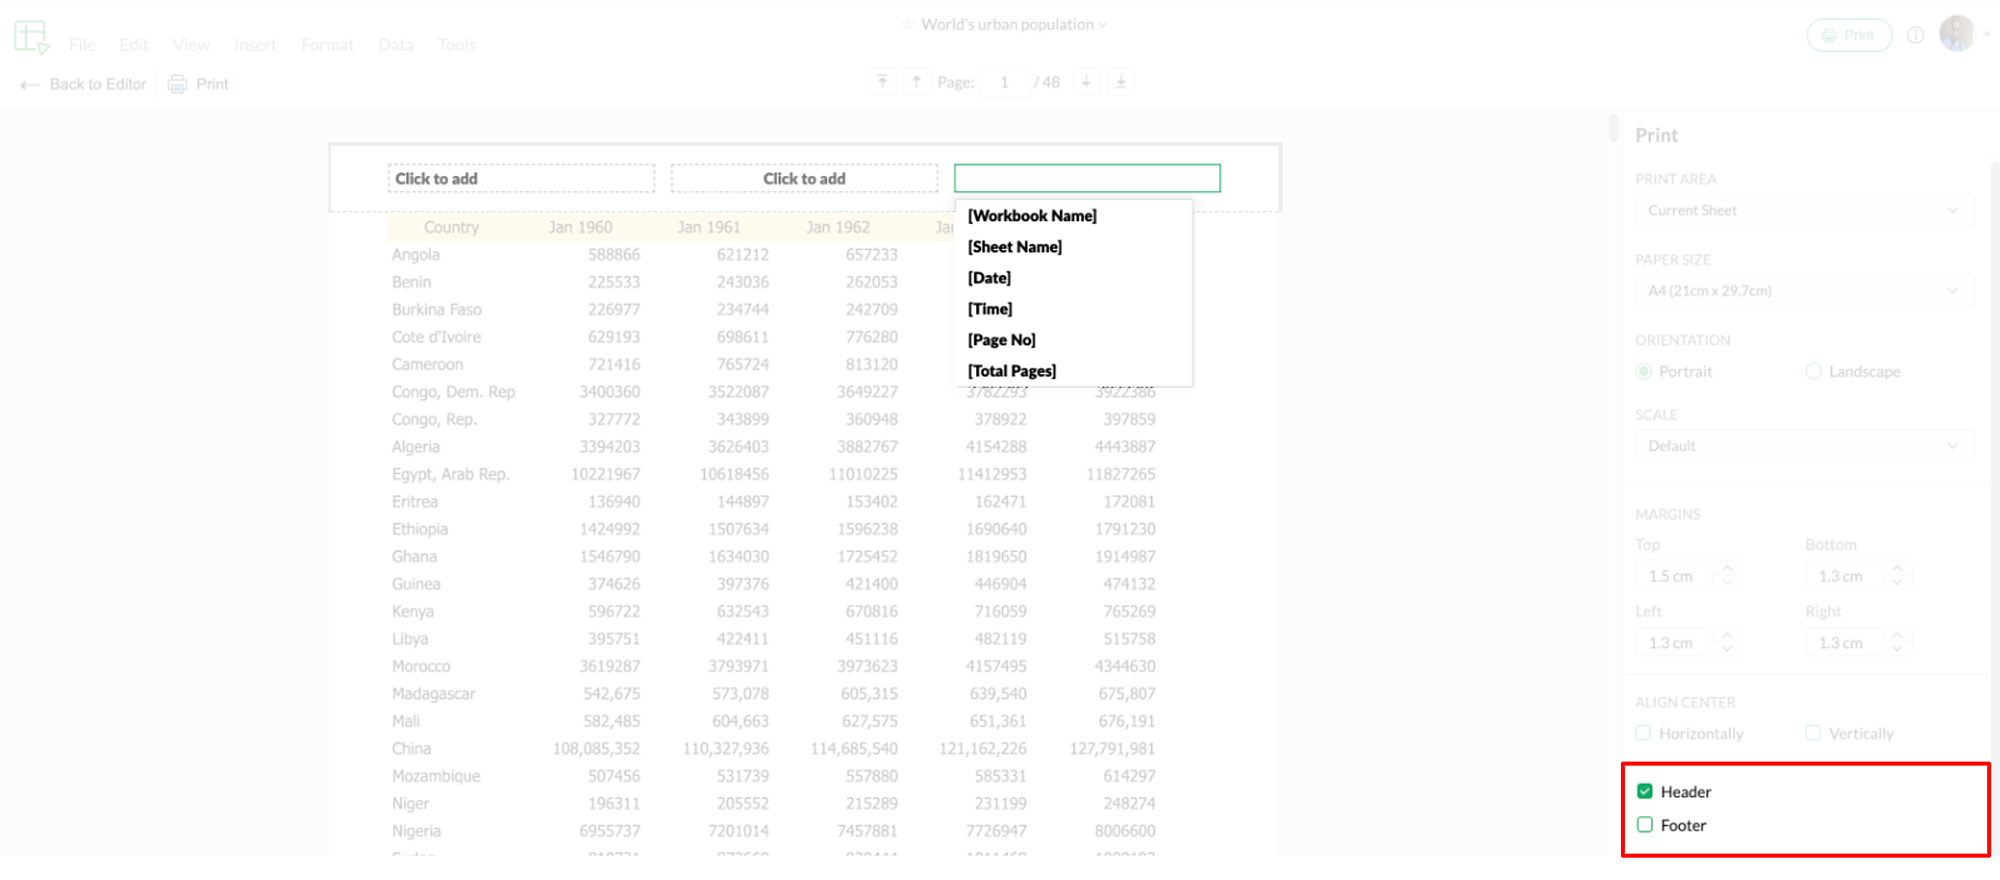Open the user profile avatar

pos(1957,34)
